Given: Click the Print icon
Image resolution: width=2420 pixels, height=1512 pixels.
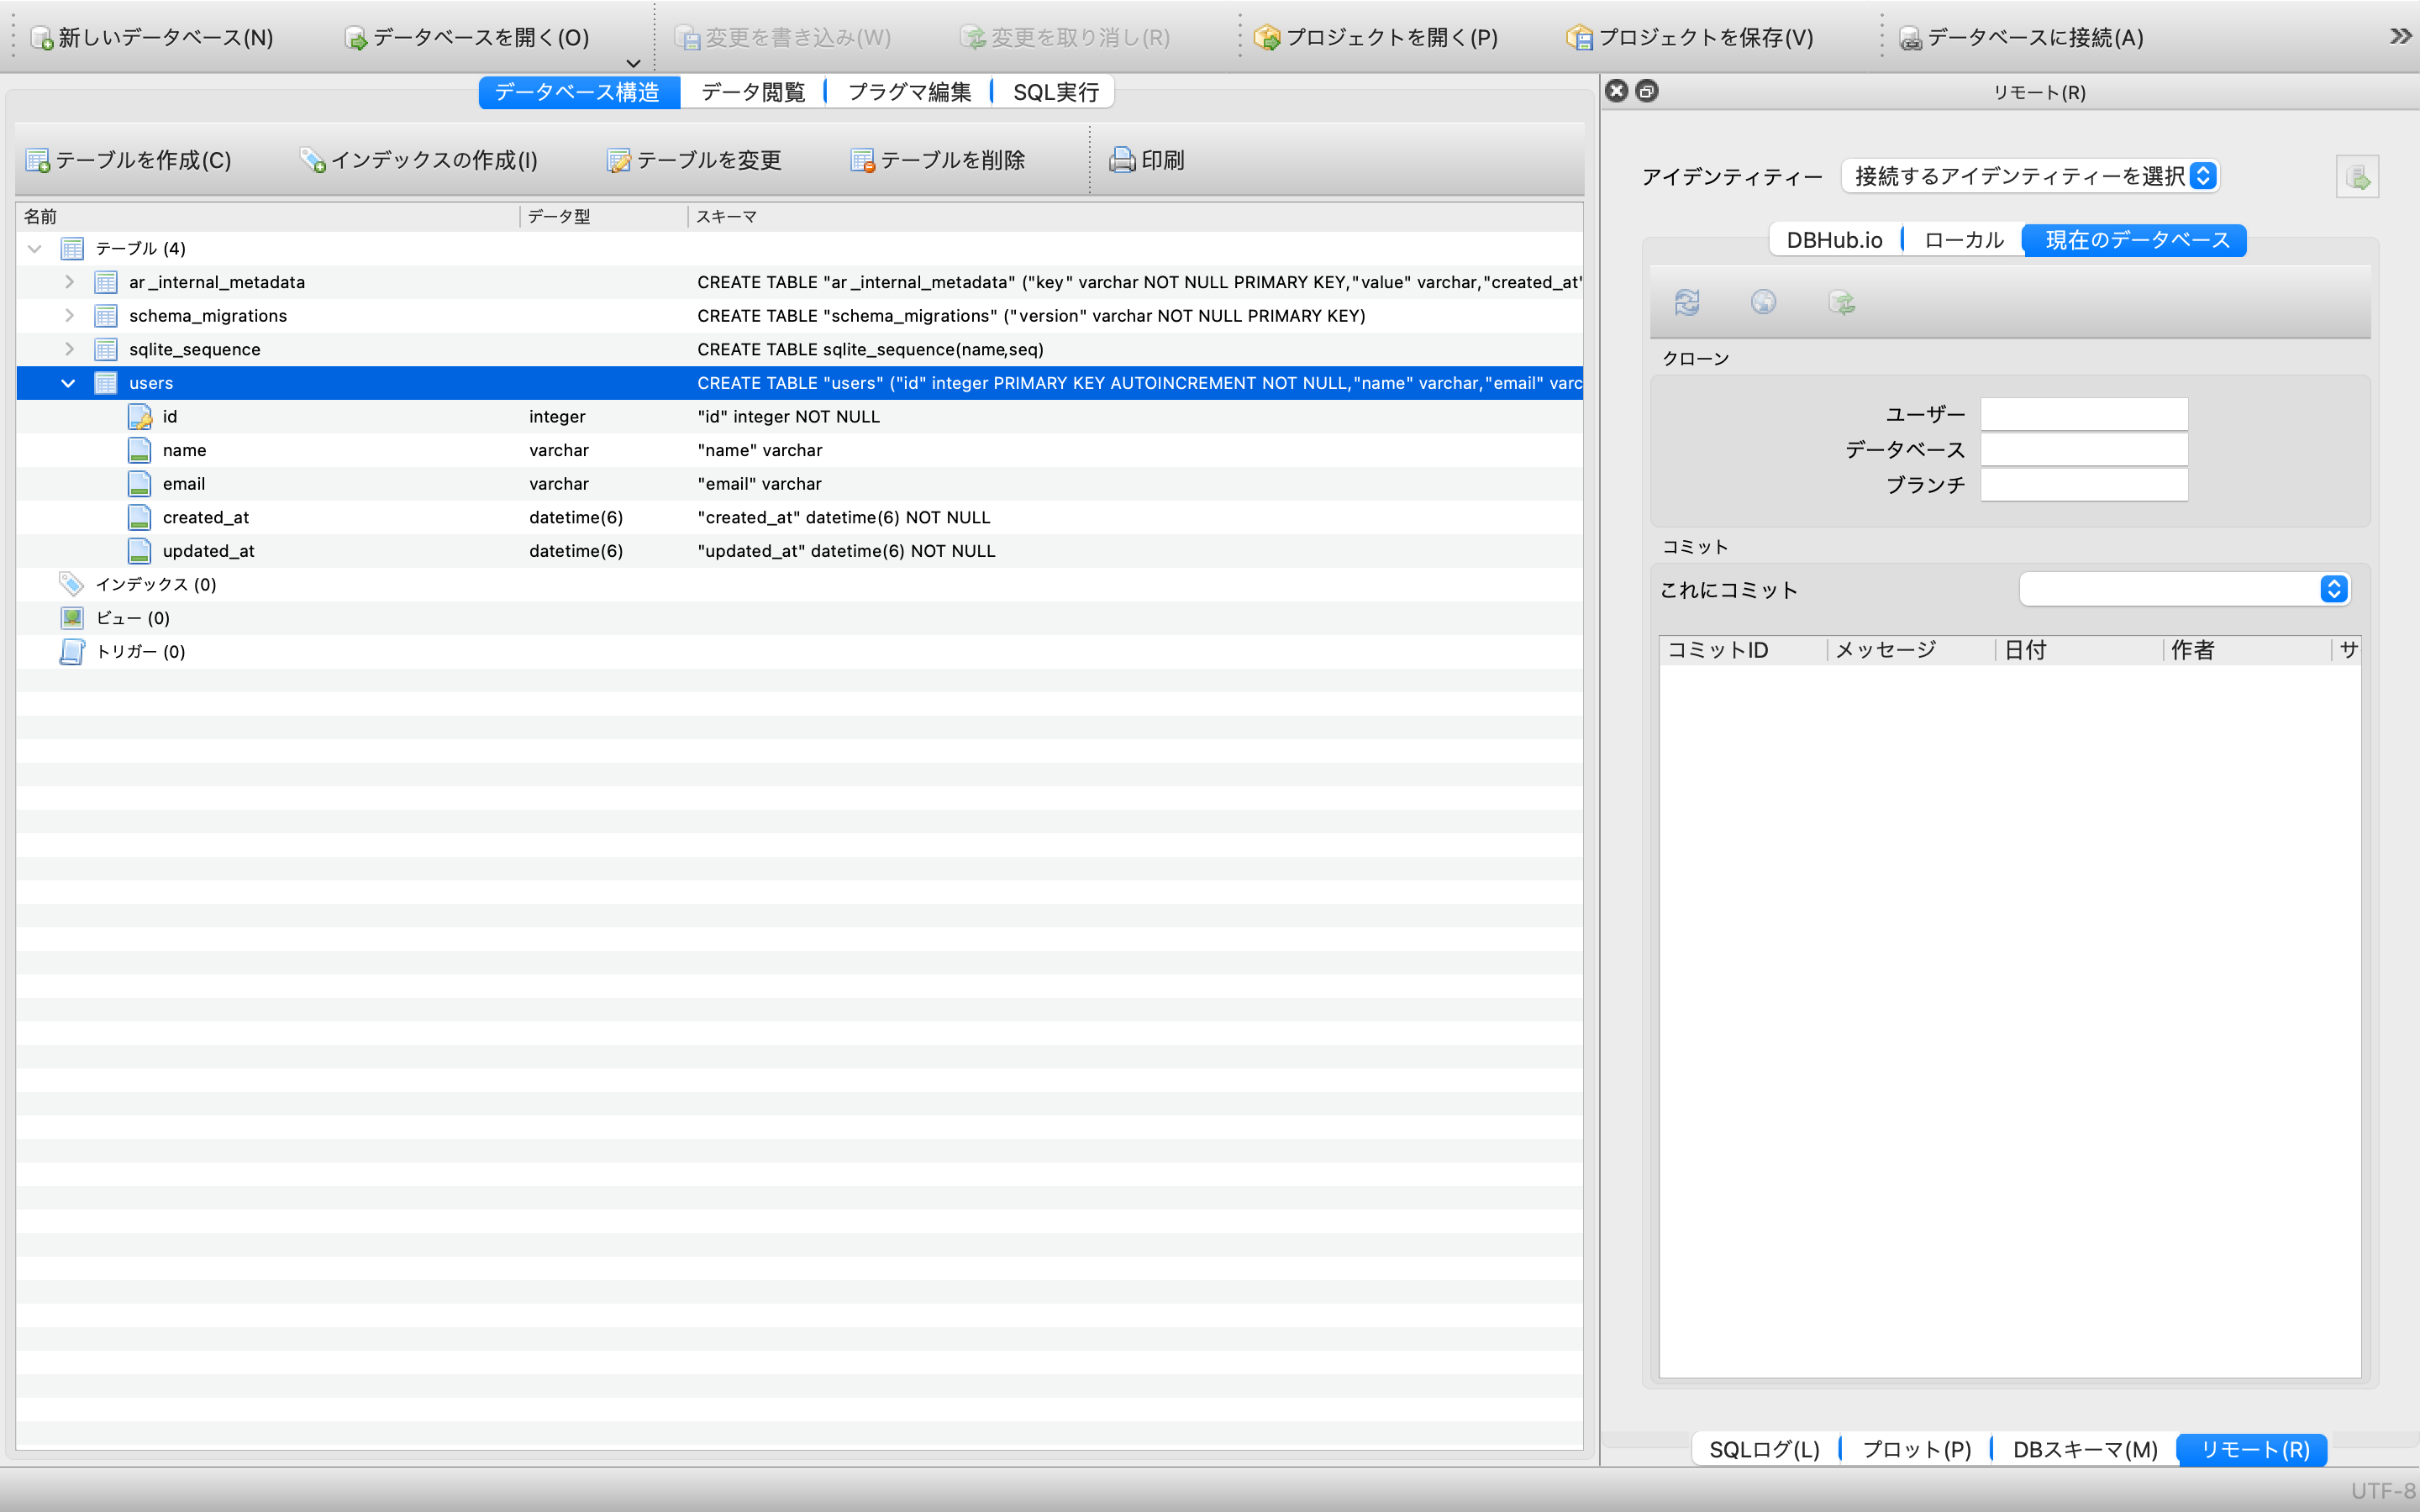Looking at the screenshot, I should pyautogui.click(x=1122, y=160).
